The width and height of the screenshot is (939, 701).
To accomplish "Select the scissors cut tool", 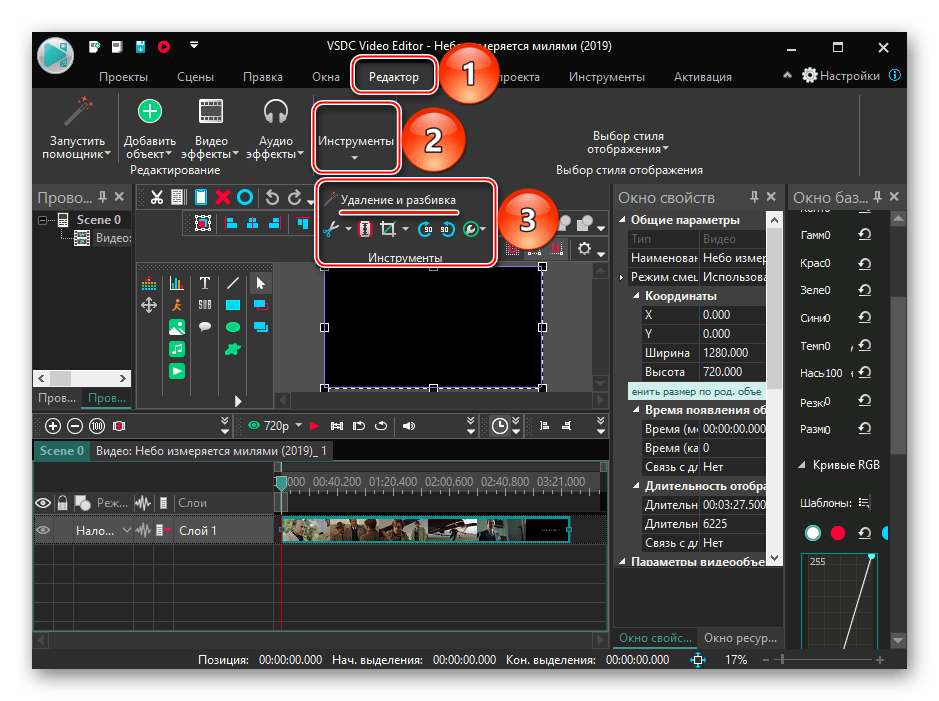I will pos(331,229).
